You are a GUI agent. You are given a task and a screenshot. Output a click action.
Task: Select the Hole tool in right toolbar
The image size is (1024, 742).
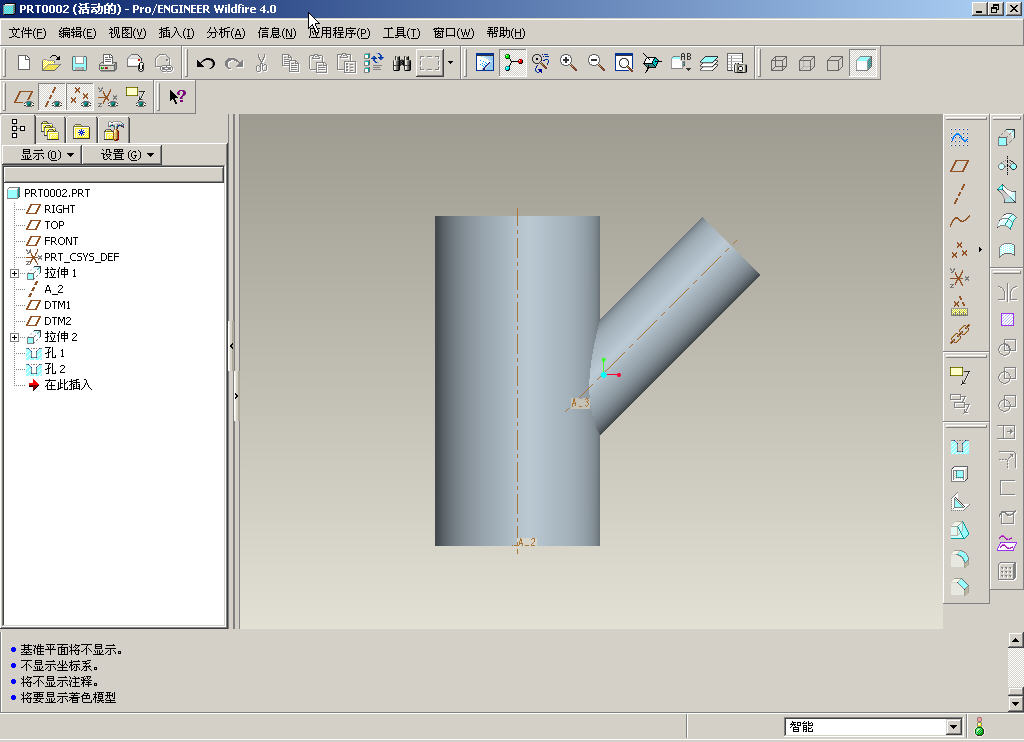pyautogui.click(x=960, y=446)
